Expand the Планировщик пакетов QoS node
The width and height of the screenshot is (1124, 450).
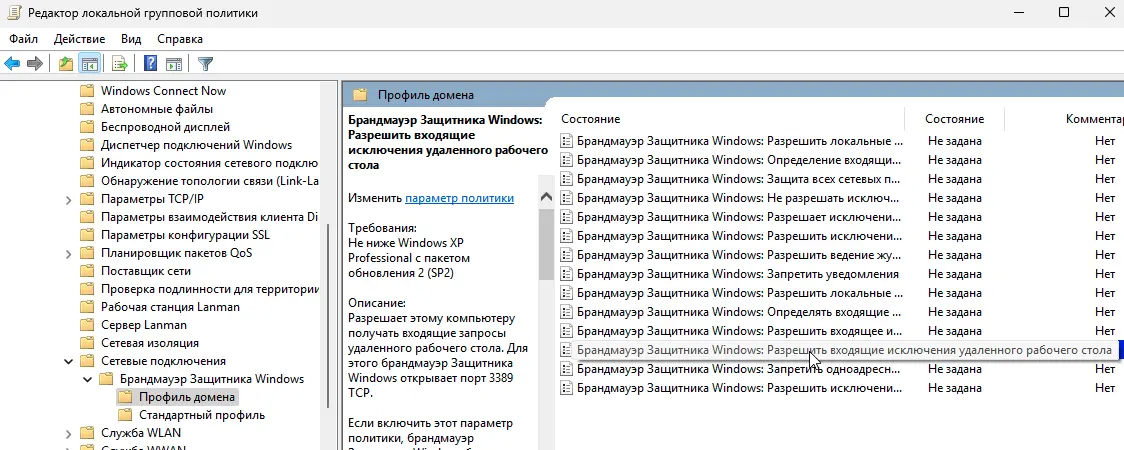(69, 253)
